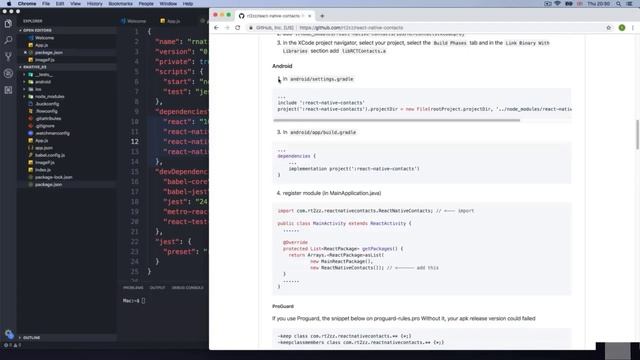The width and height of the screenshot is (640, 360).
Task: Click the GitHub page vertical scrollbar
Action: pos(638,135)
